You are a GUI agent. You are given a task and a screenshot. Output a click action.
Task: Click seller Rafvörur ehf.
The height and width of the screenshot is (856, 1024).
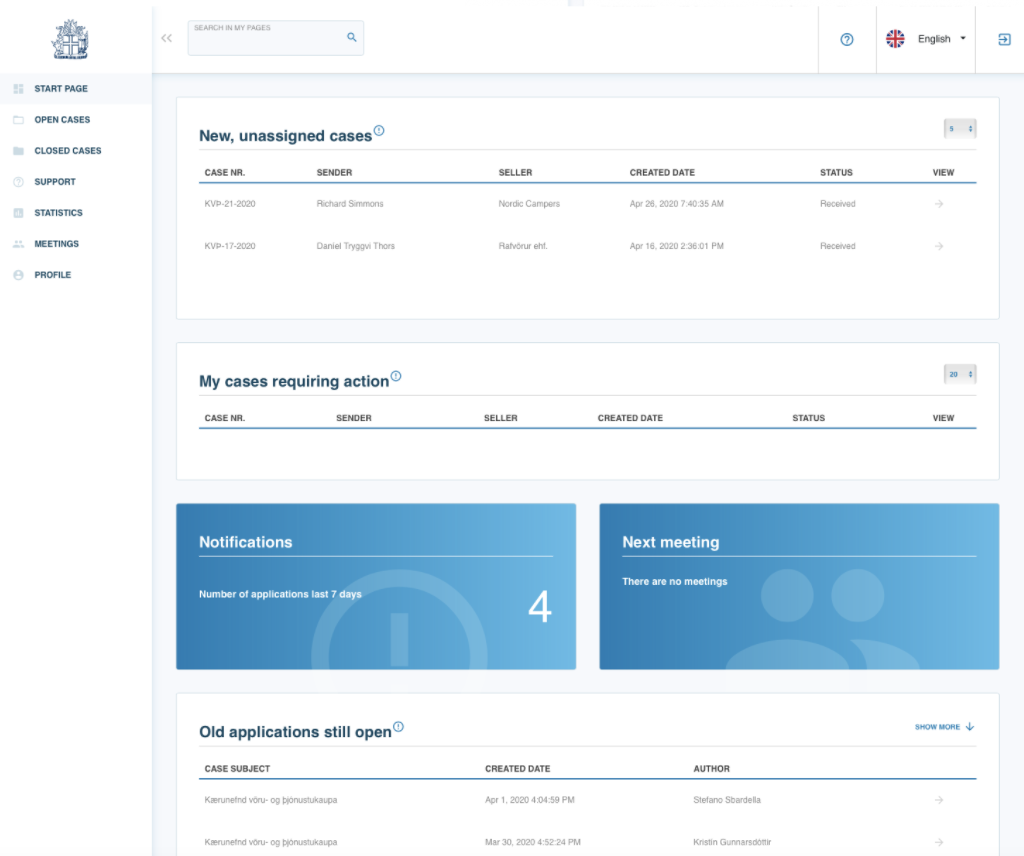523,246
